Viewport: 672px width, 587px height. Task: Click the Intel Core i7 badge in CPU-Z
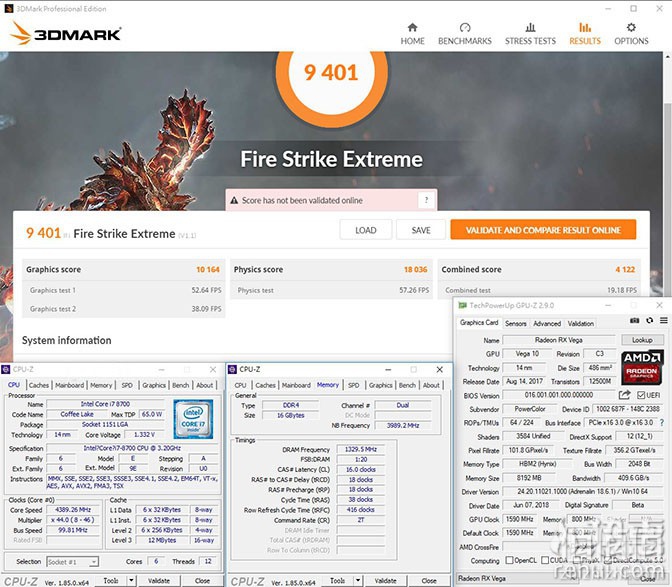point(193,419)
